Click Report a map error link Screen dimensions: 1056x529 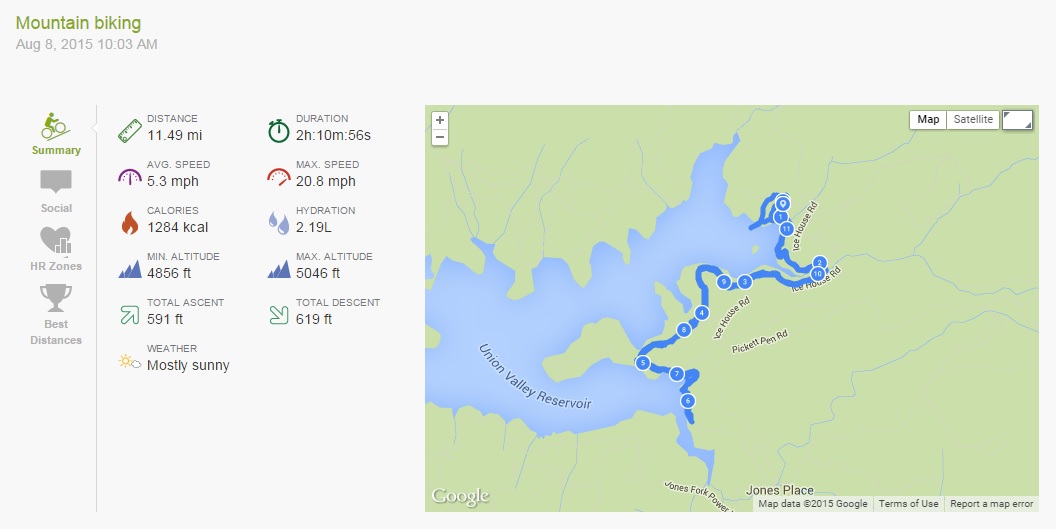click(x=992, y=504)
